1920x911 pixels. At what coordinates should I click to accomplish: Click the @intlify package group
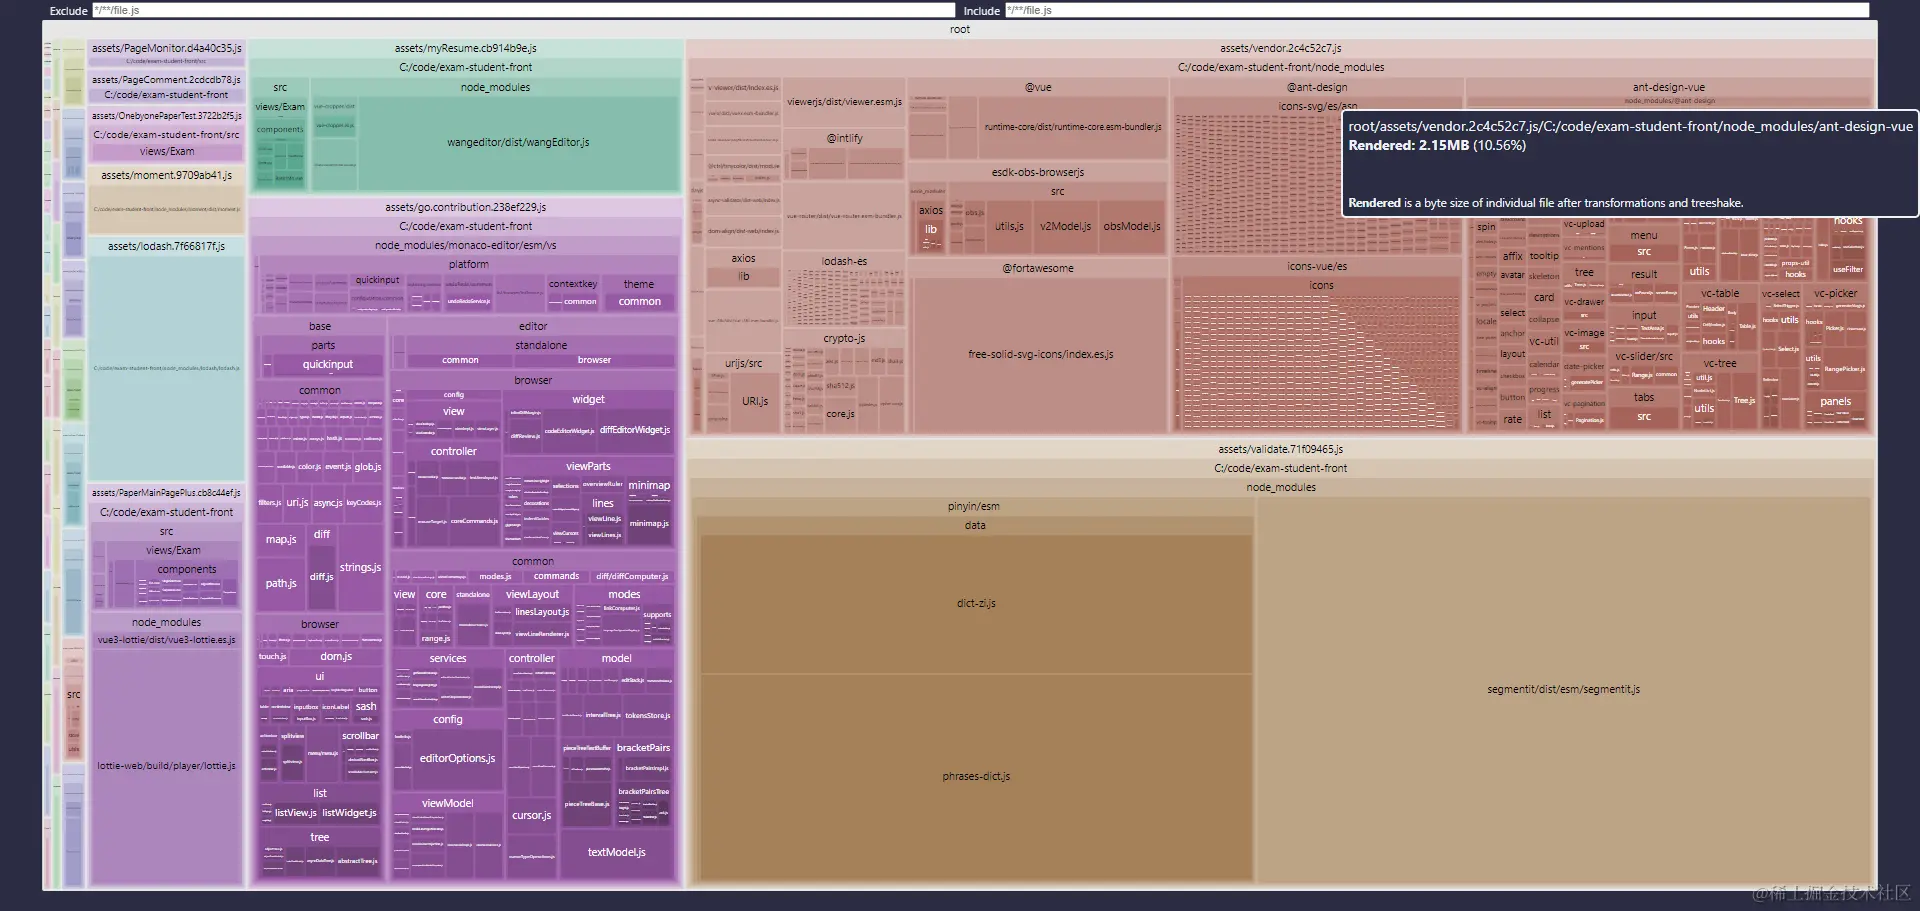[844, 138]
